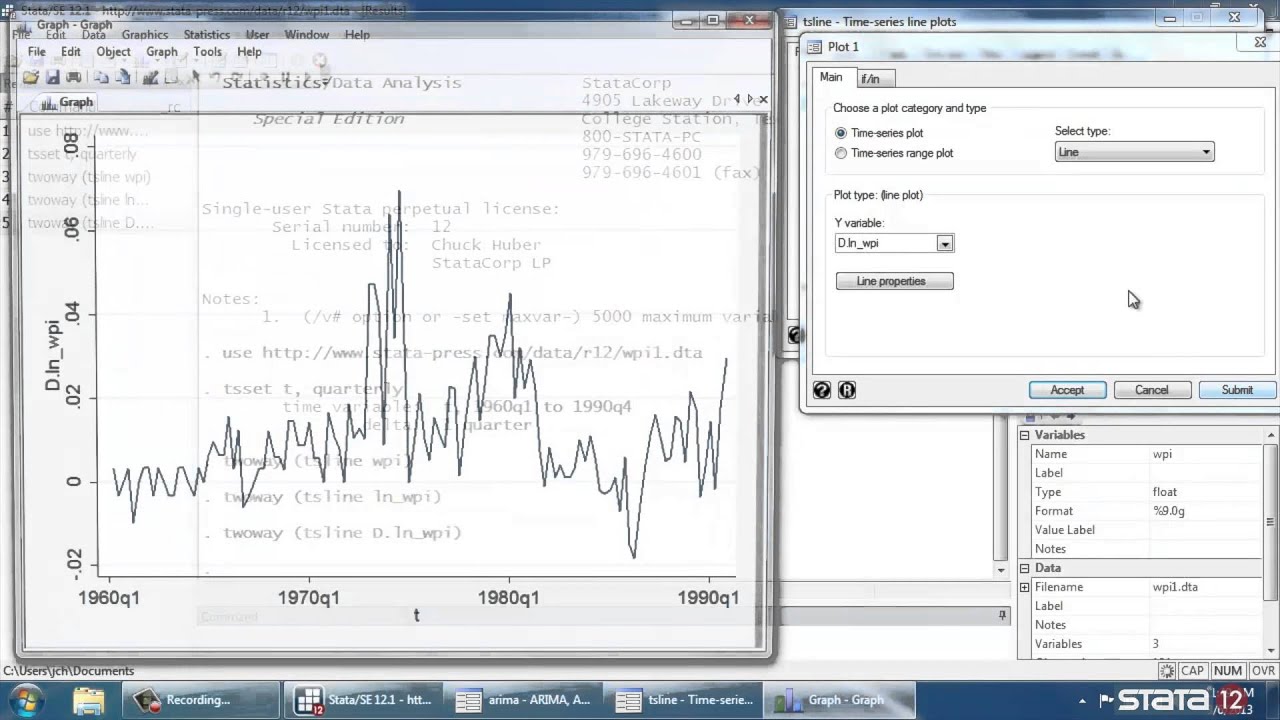The width and height of the screenshot is (1280, 720).
Task: Open Object menu in Graph window
Action: click(x=113, y=52)
